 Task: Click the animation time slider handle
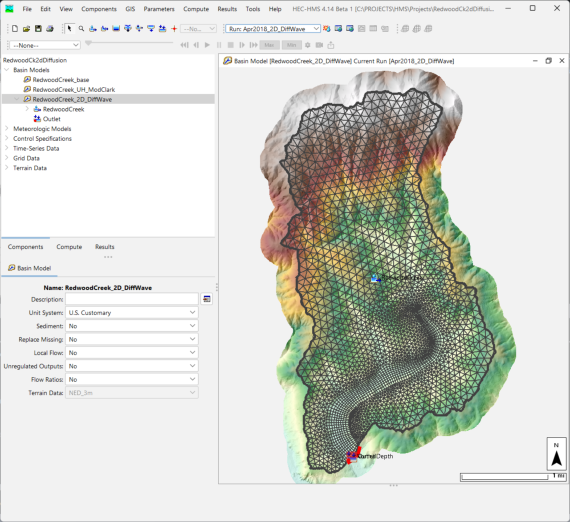tap(88, 43)
